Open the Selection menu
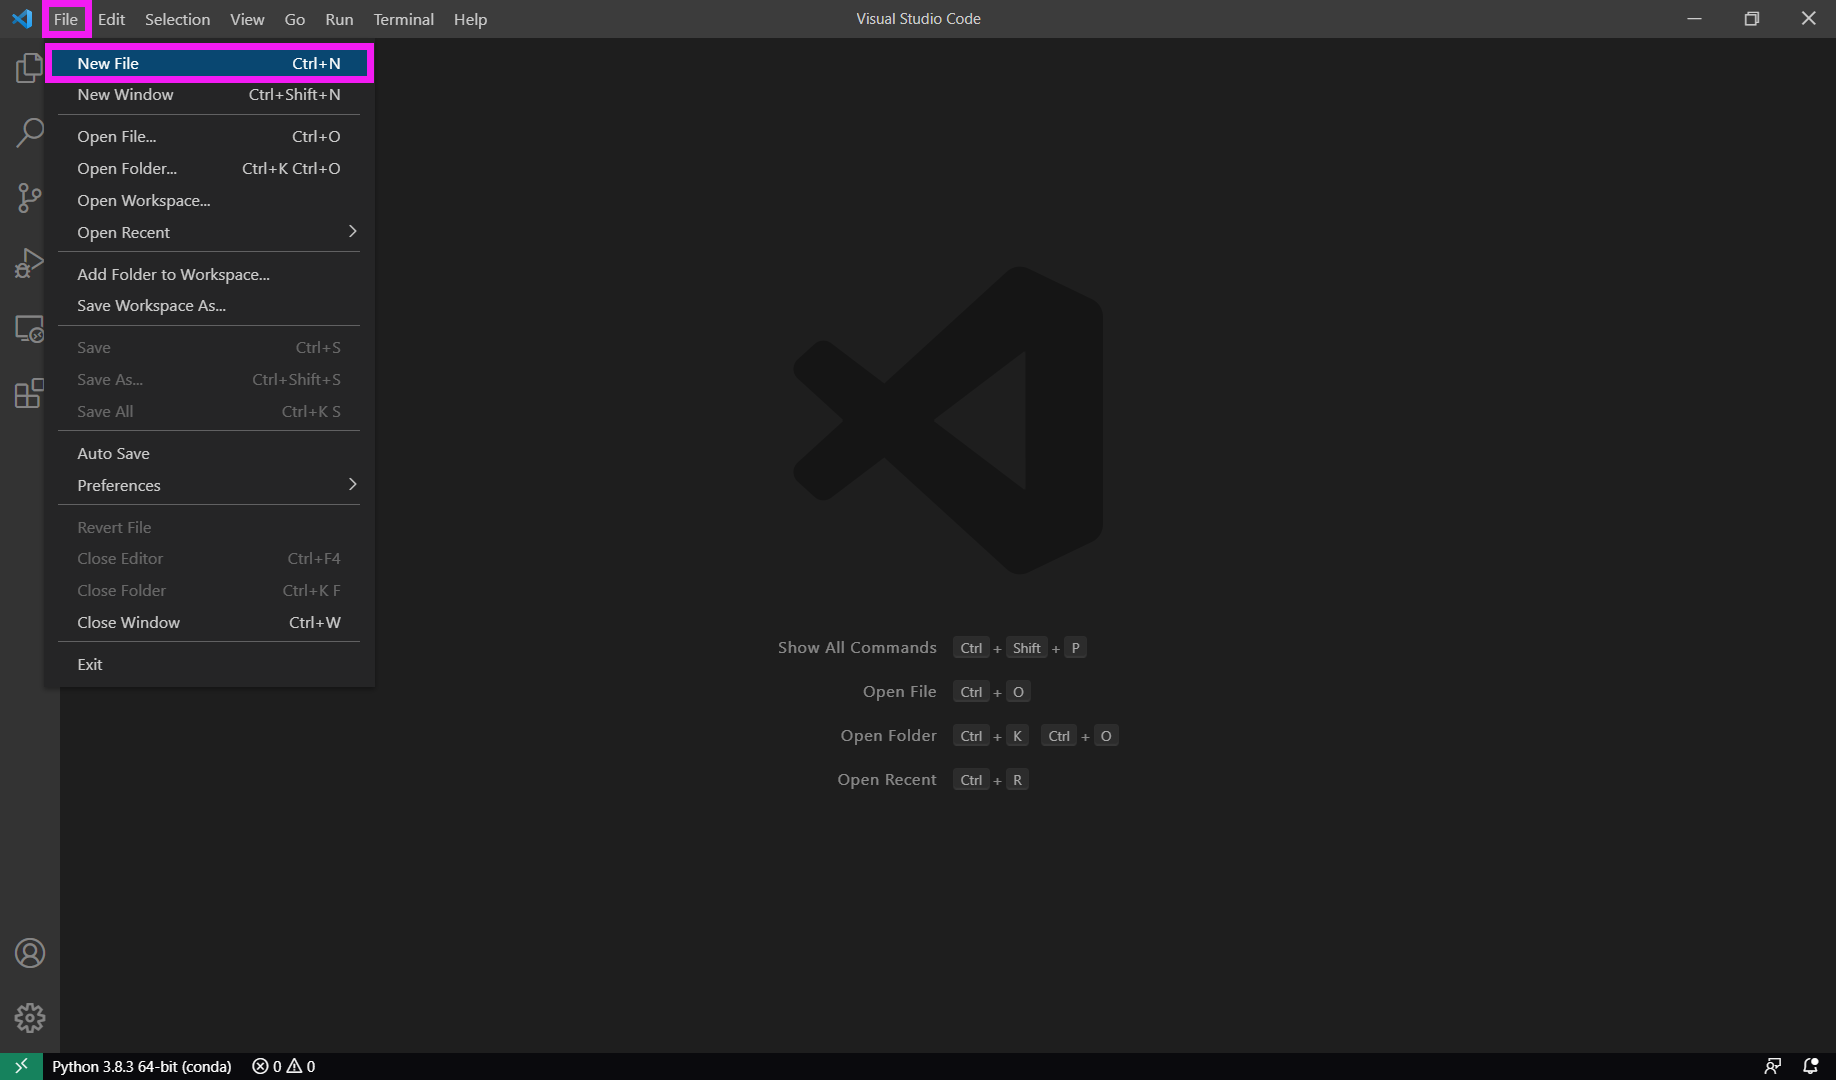The width and height of the screenshot is (1836, 1080). (177, 19)
